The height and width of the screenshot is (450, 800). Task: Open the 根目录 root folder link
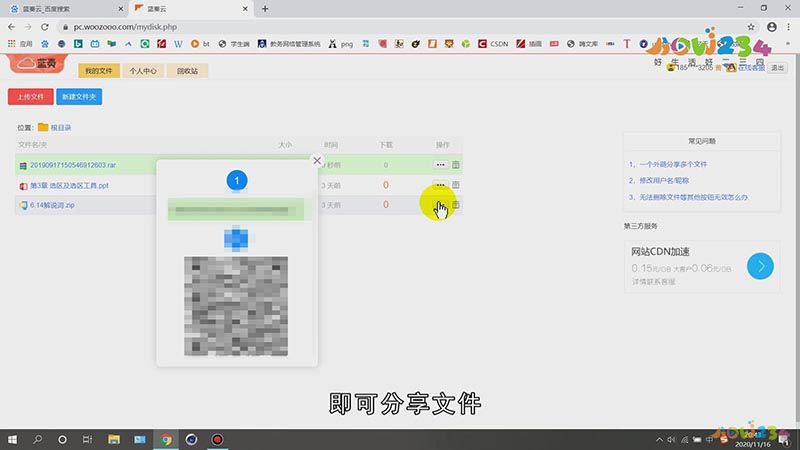point(61,128)
